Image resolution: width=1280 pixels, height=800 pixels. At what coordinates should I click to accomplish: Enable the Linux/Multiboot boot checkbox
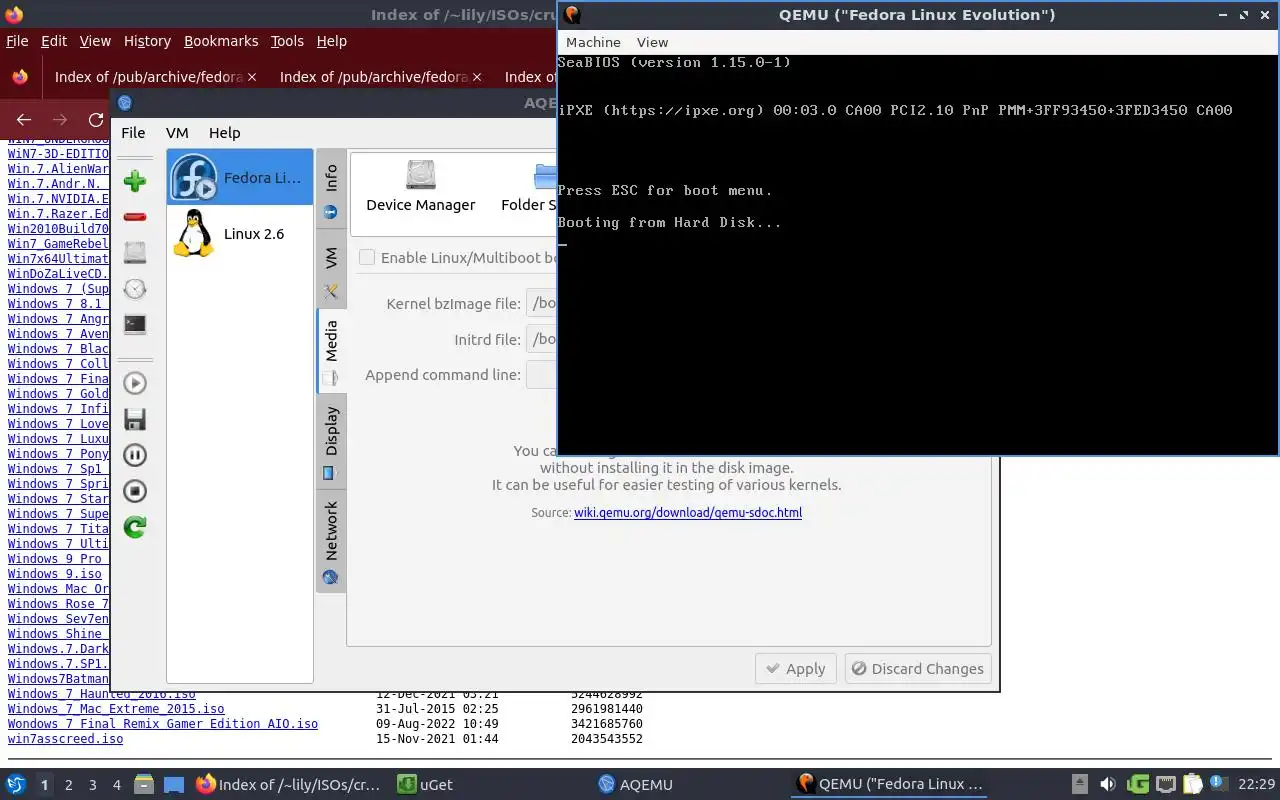point(367,257)
